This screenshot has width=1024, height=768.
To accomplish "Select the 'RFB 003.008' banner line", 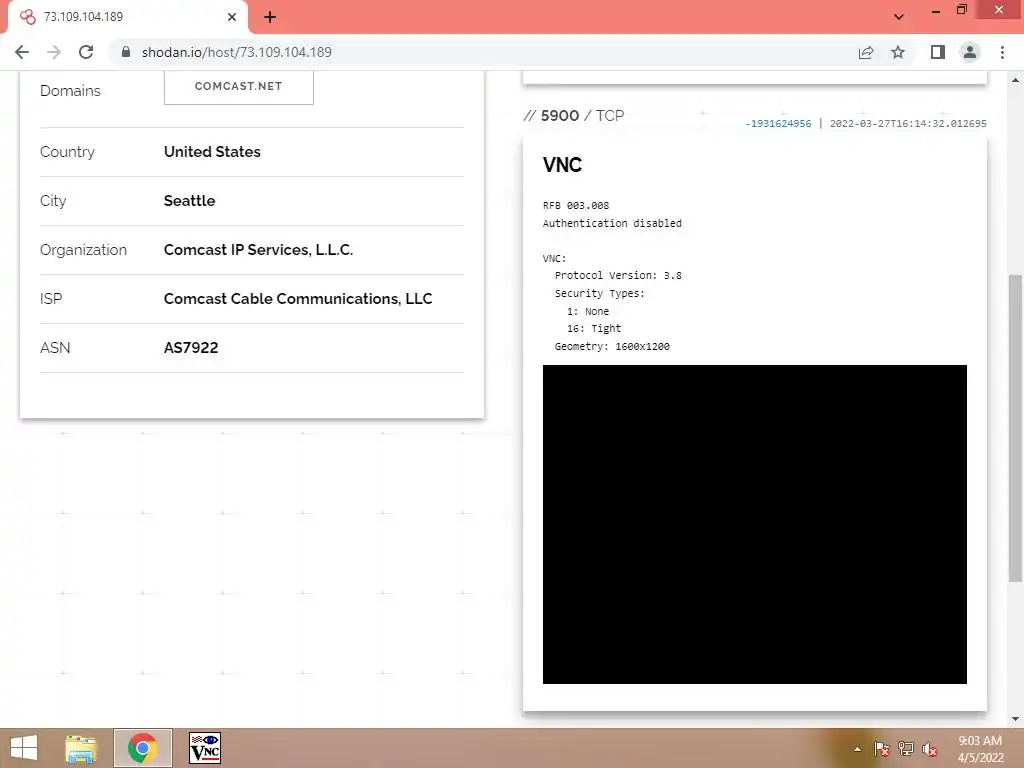I will [575, 206].
